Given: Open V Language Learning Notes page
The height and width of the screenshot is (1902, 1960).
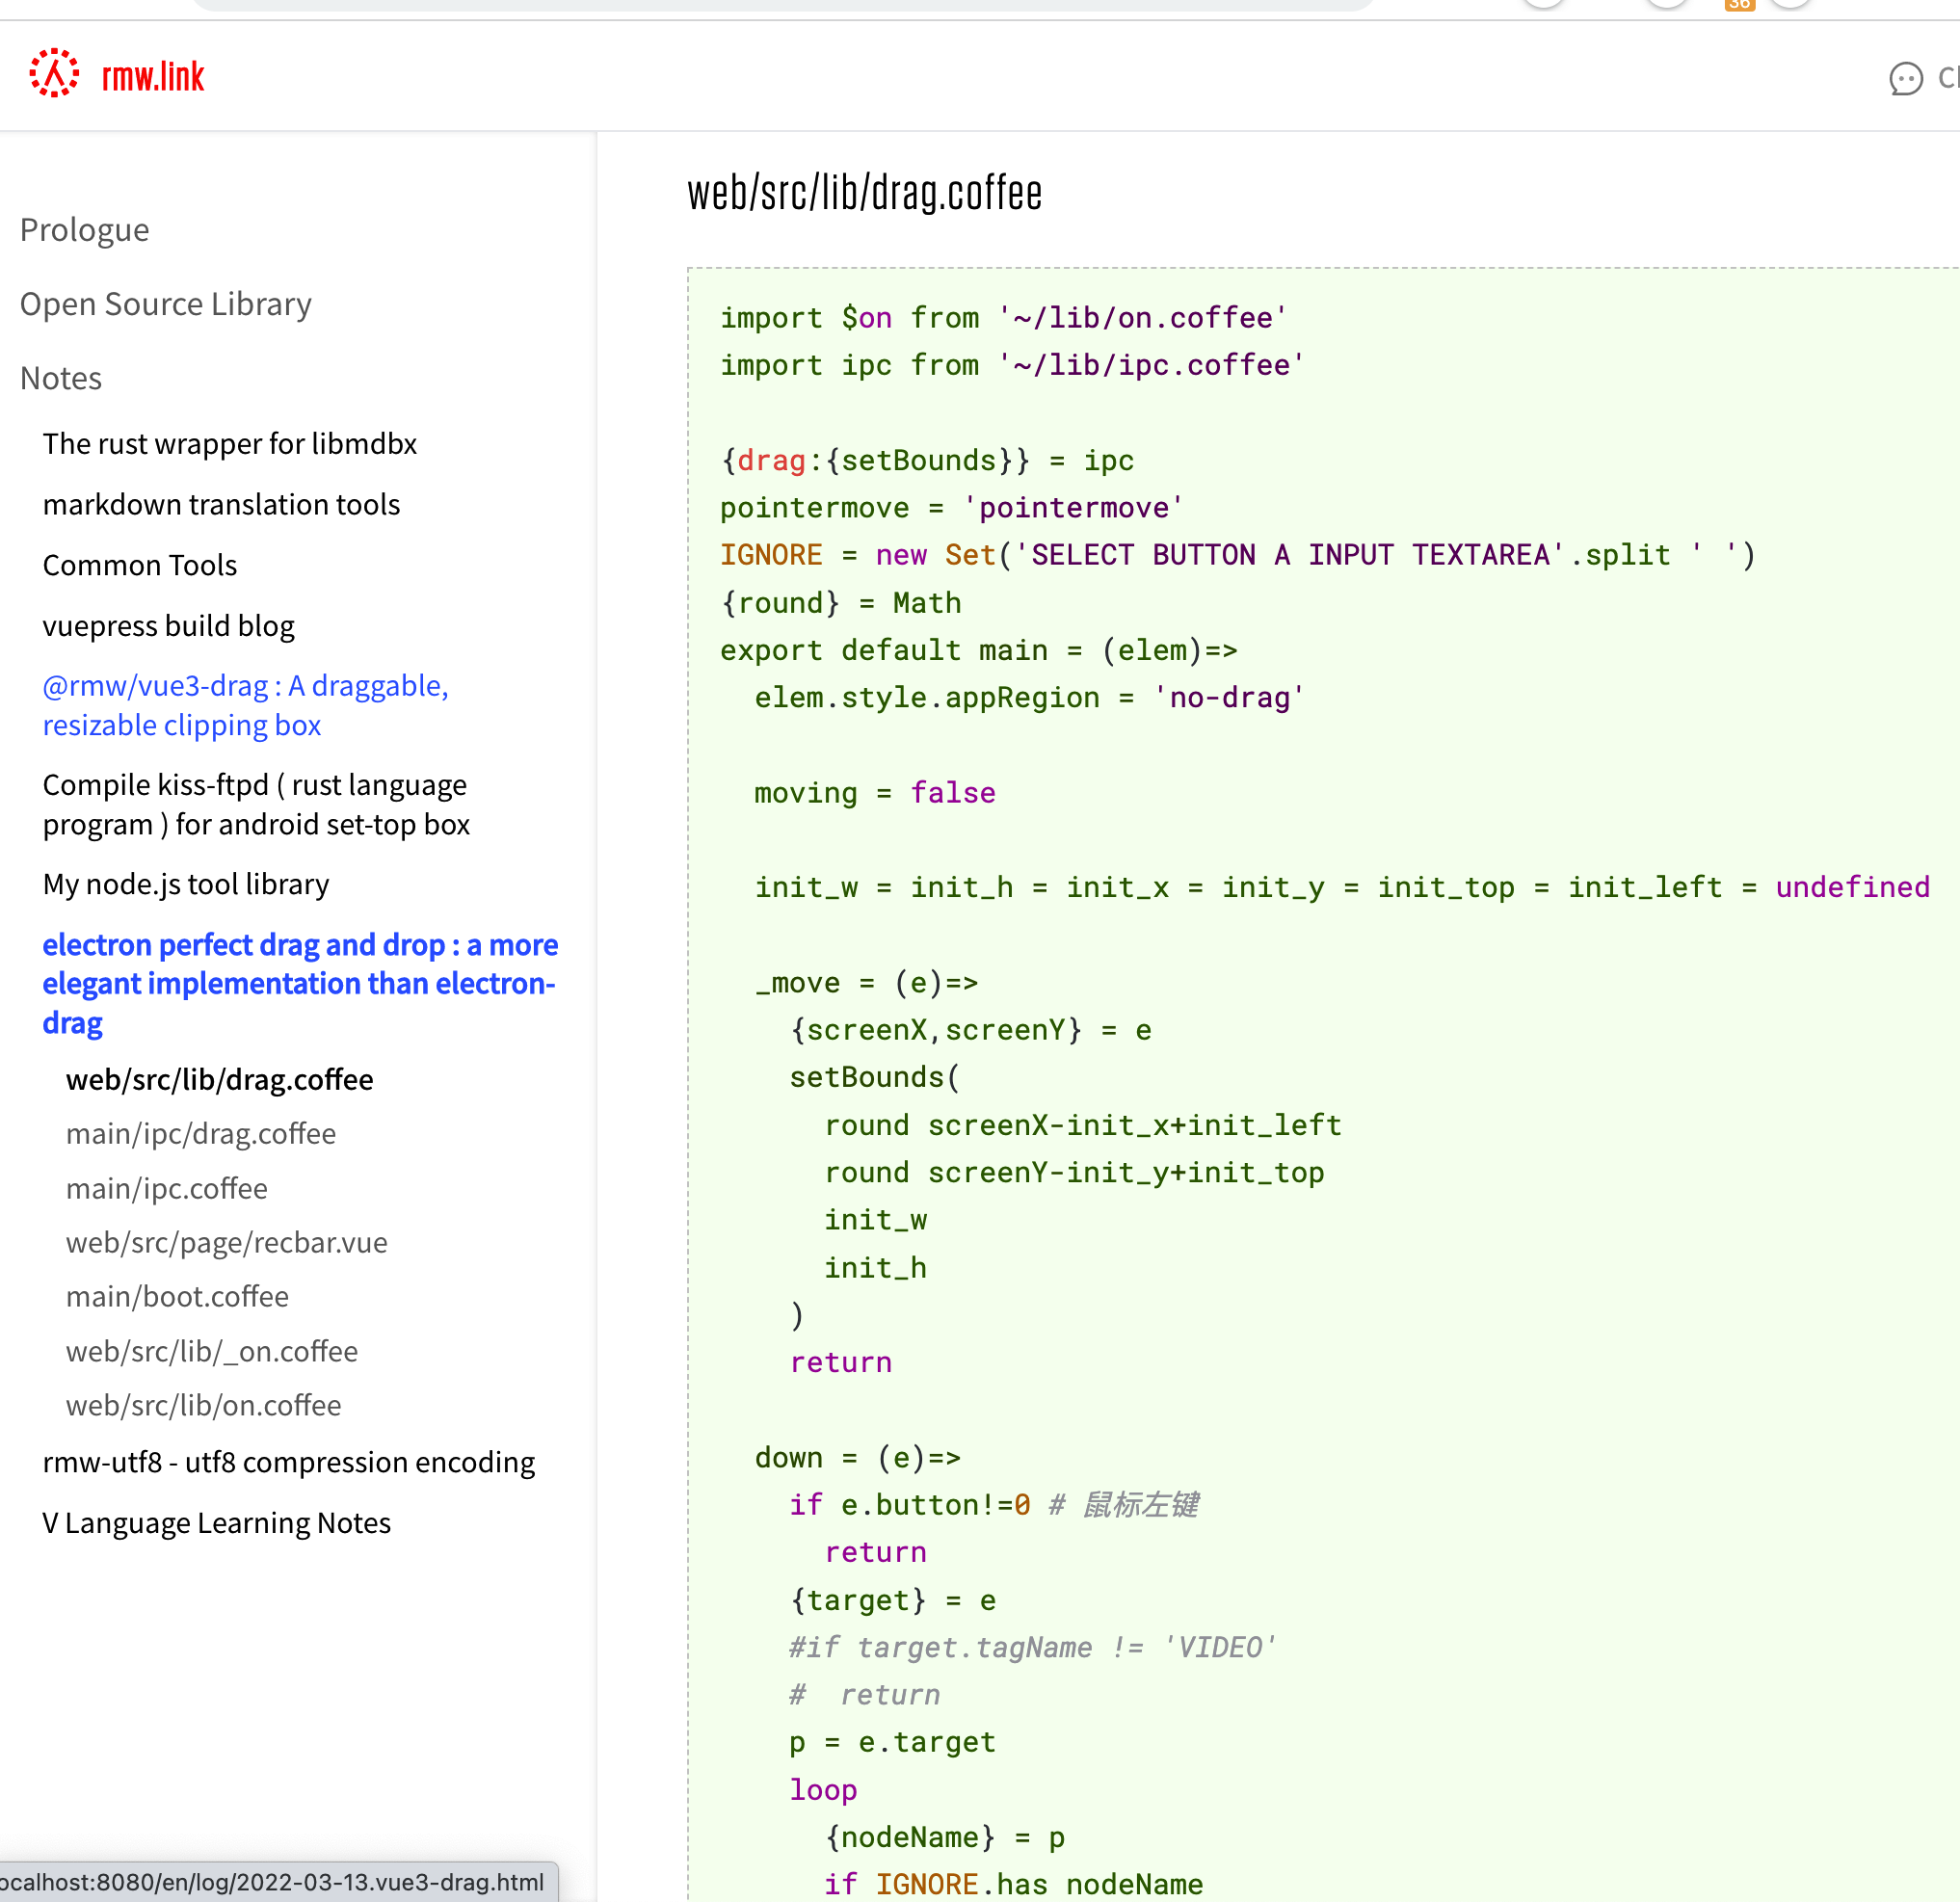Looking at the screenshot, I should [216, 1522].
